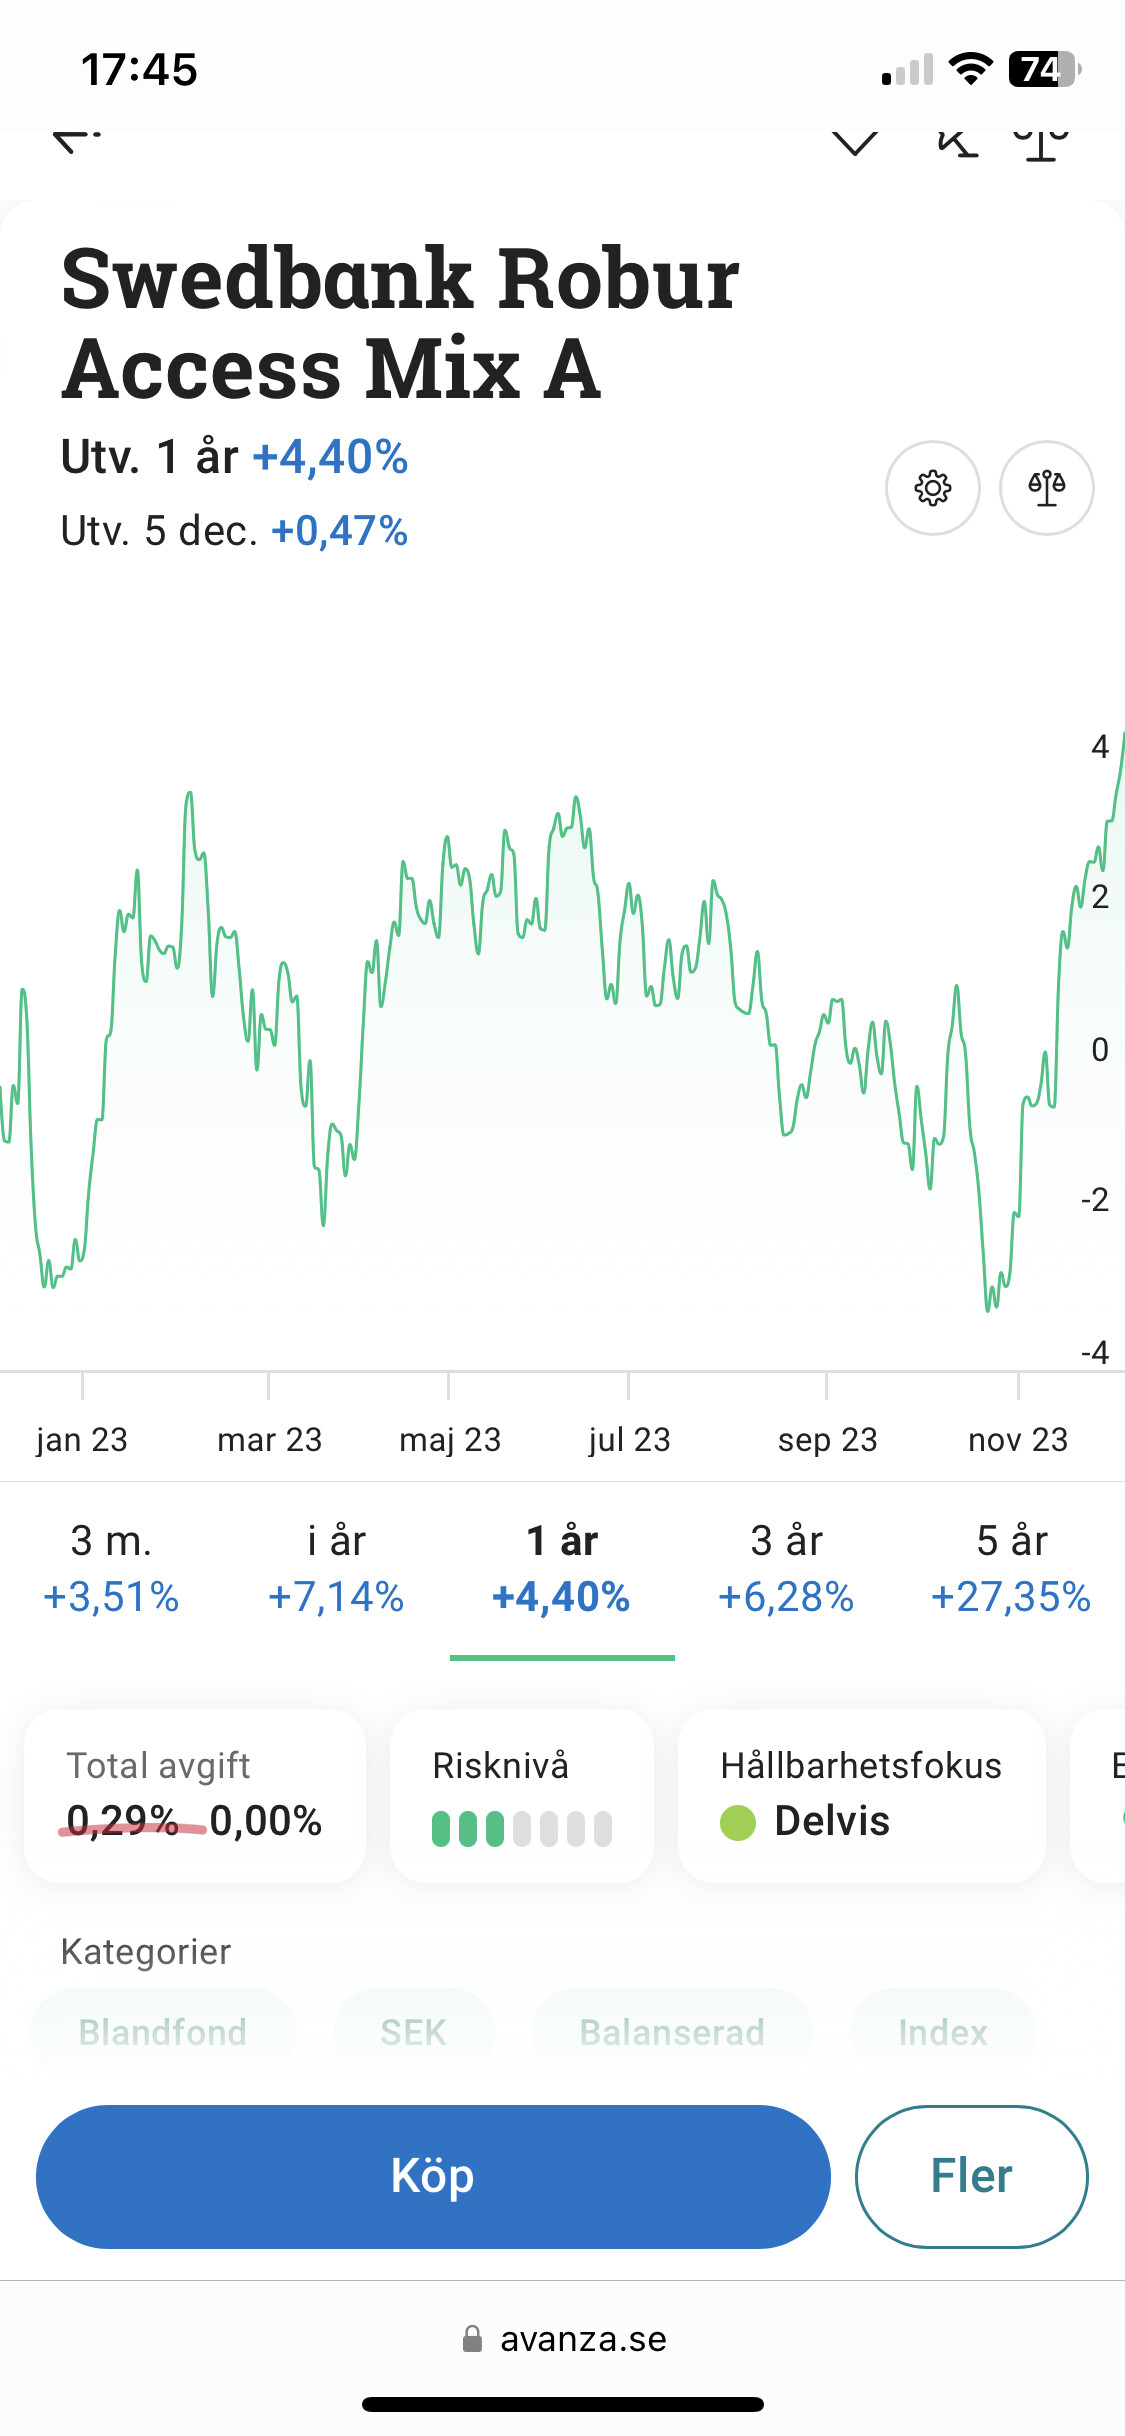Tap the downward chevron icon in header
The image size is (1125, 2436).
tap(855, 144)
